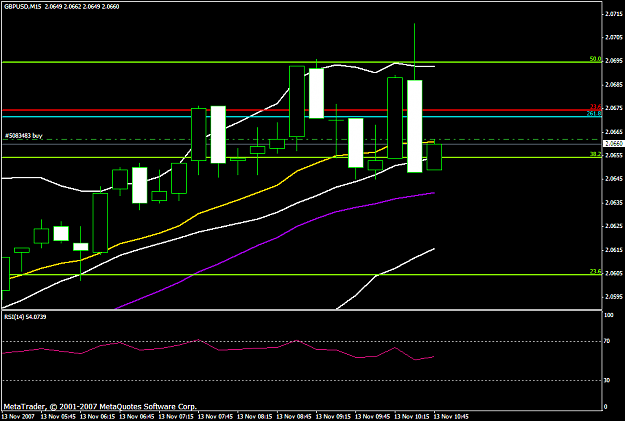Select the dash-dot buy order level line

[301, 140]
